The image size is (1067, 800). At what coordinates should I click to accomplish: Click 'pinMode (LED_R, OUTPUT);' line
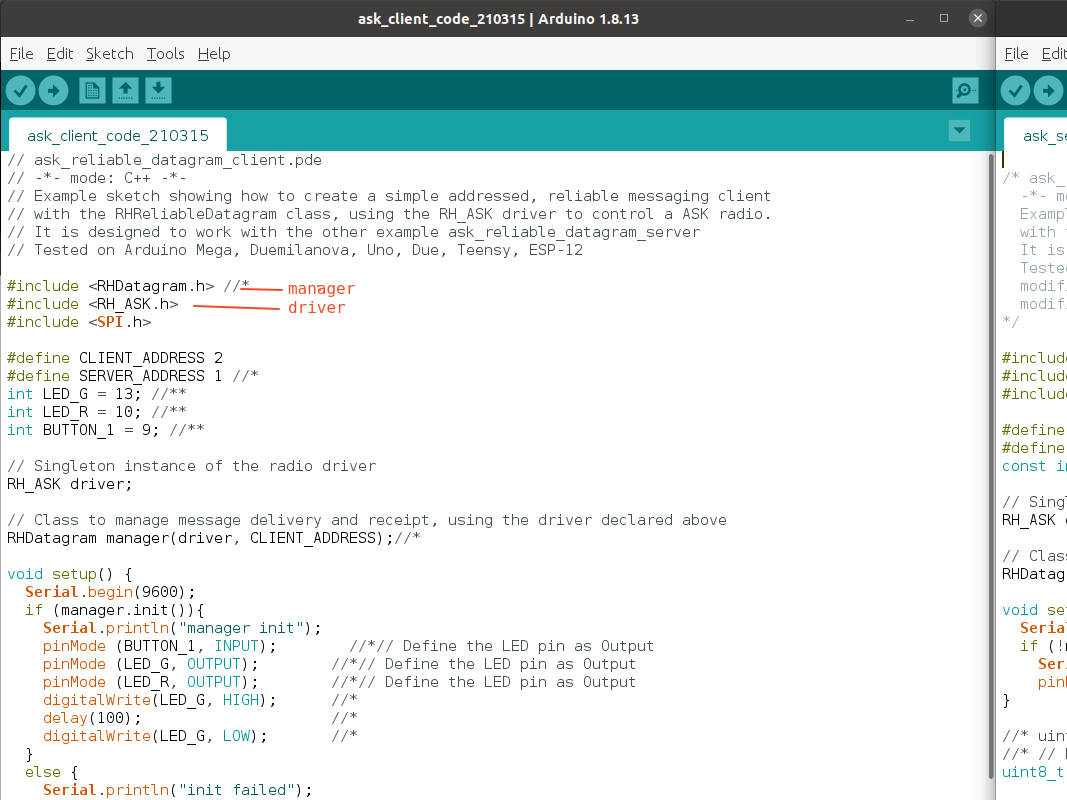point(150,682)
